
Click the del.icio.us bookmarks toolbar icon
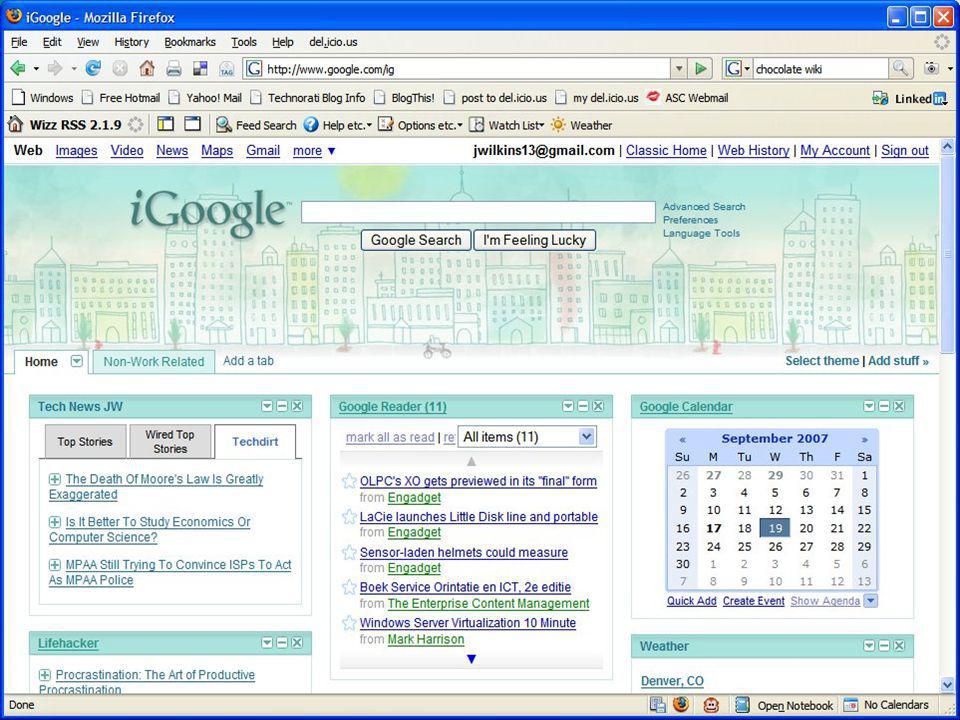(200, 69)
